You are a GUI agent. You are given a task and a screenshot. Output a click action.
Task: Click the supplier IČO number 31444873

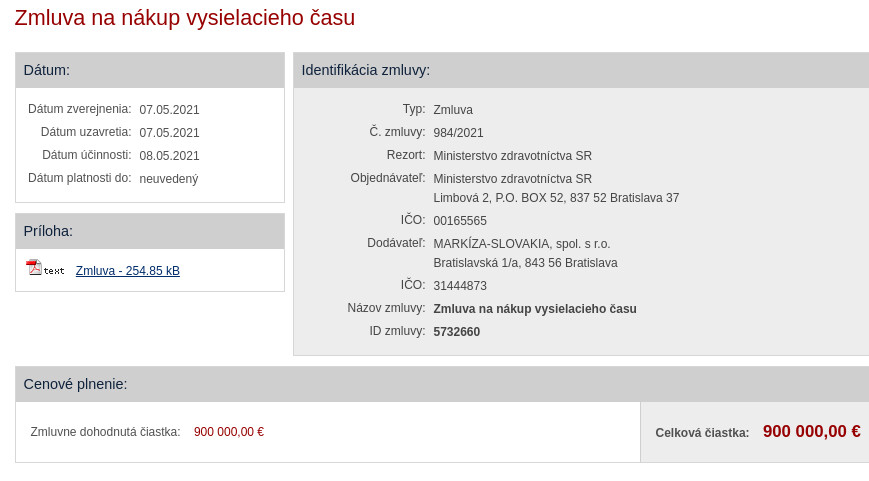tap(460, 286)
